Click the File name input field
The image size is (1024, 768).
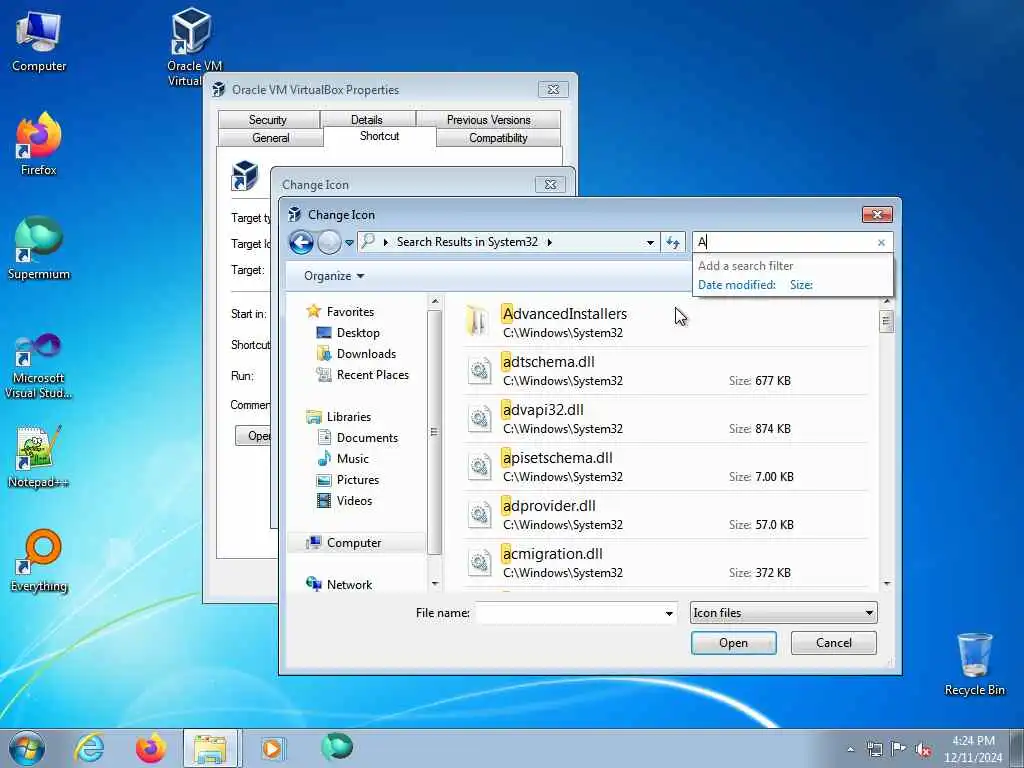click(569, 613)
